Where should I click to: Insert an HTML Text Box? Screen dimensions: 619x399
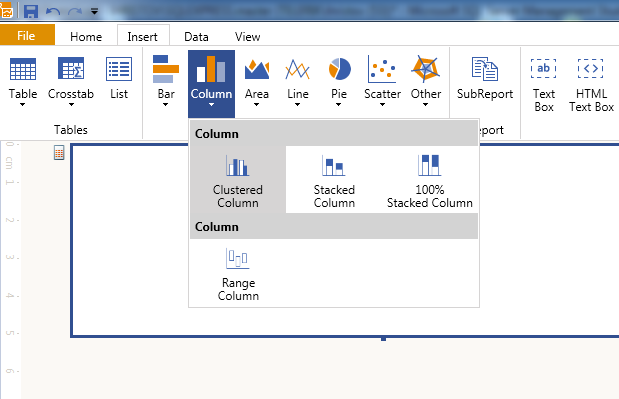tap(591, 84)
